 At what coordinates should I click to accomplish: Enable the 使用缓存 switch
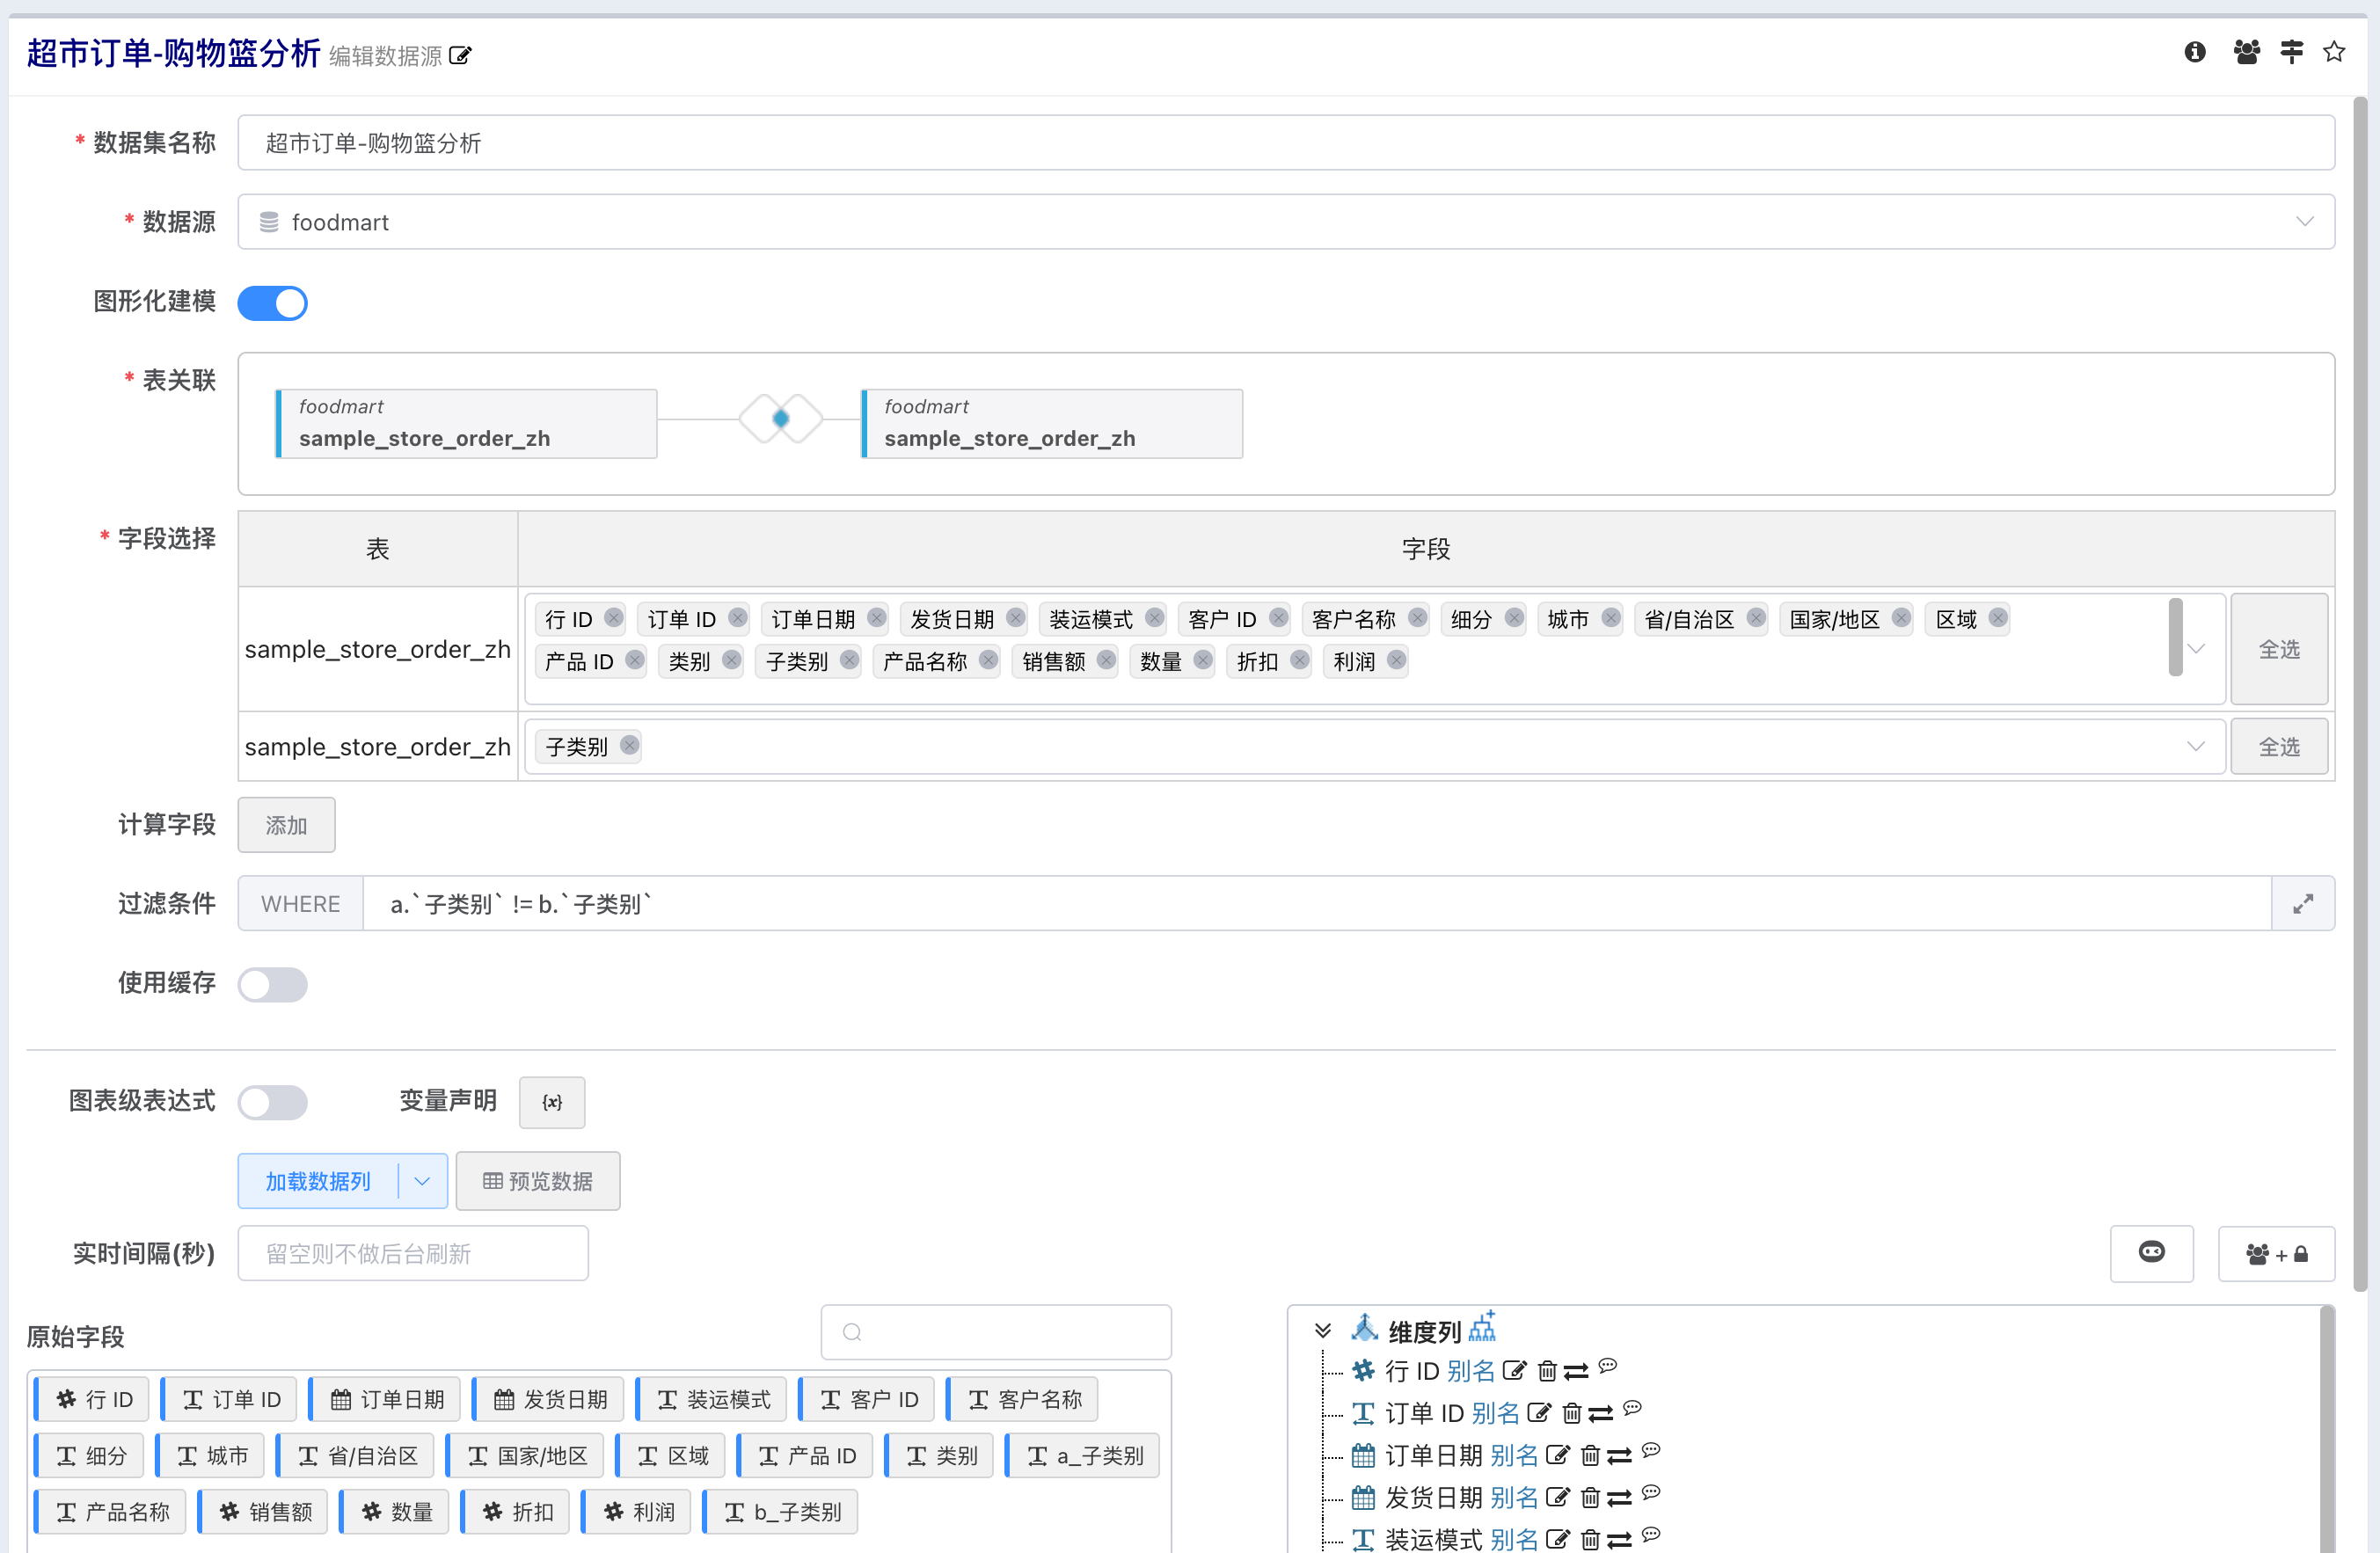(x=272, y=984)
